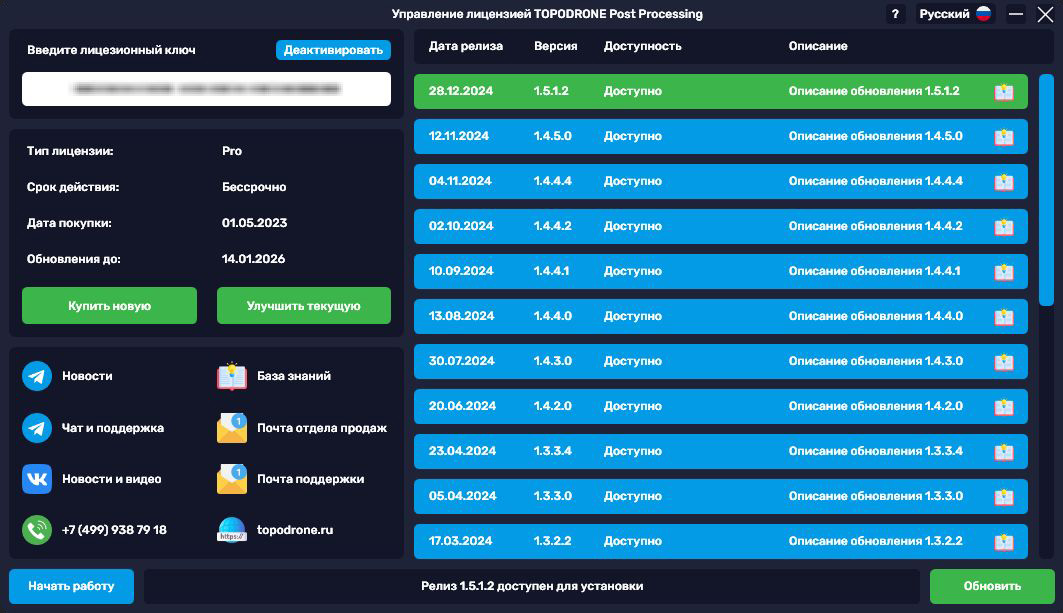Open the support mail icon
This screenshot has height=613, width=1063.
[231, 478]
